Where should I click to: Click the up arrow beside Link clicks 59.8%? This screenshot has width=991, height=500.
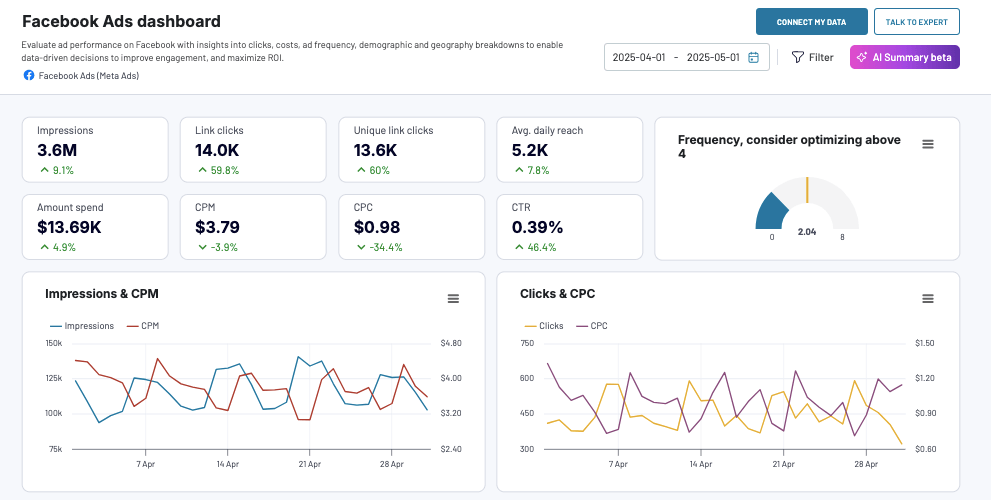tap(202, 170)
